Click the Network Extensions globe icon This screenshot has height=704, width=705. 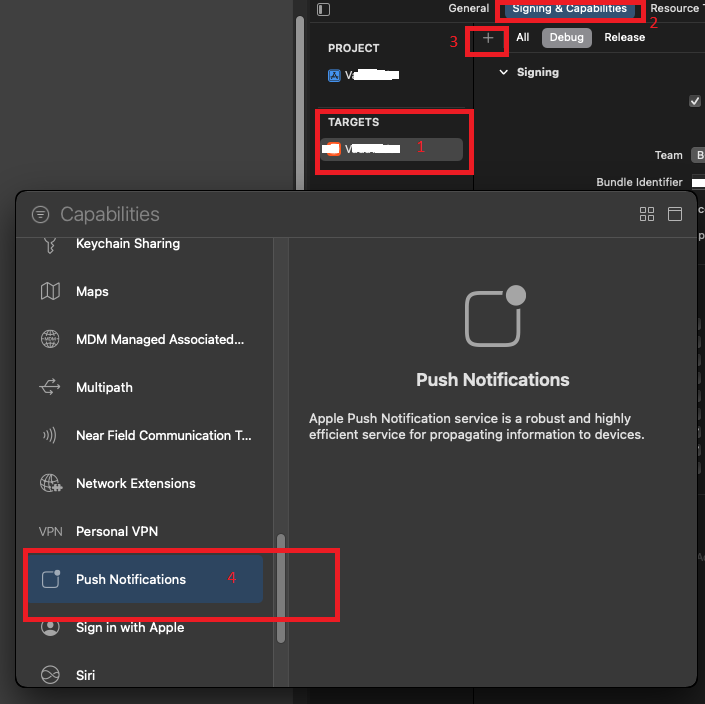pyautogui.click(x=51, y=483)
